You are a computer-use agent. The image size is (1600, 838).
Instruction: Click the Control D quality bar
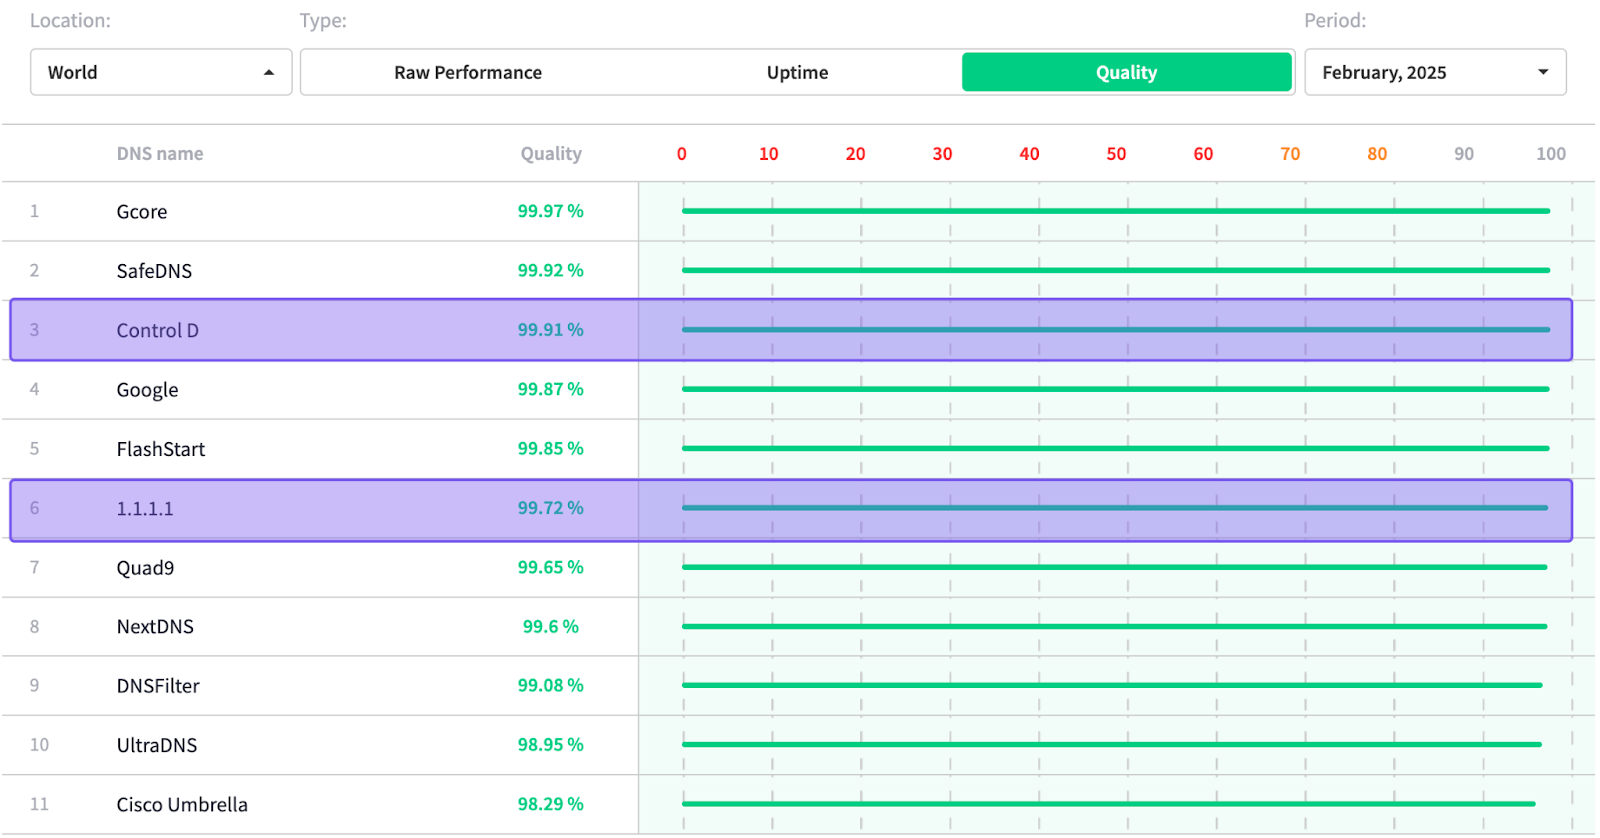coord(1116,329)
